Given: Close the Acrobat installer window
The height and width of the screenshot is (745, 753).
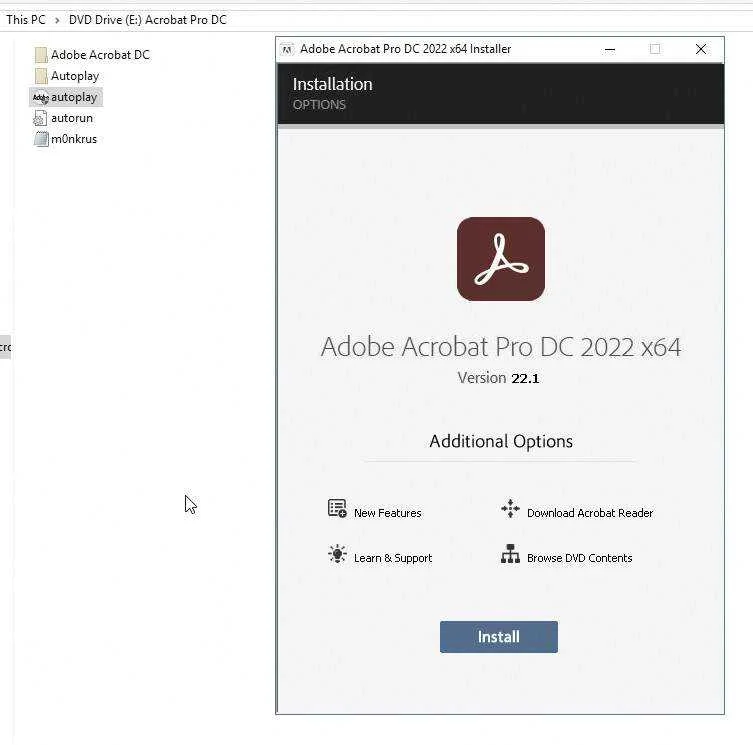Looking at the screenshot, I should 701,49.
